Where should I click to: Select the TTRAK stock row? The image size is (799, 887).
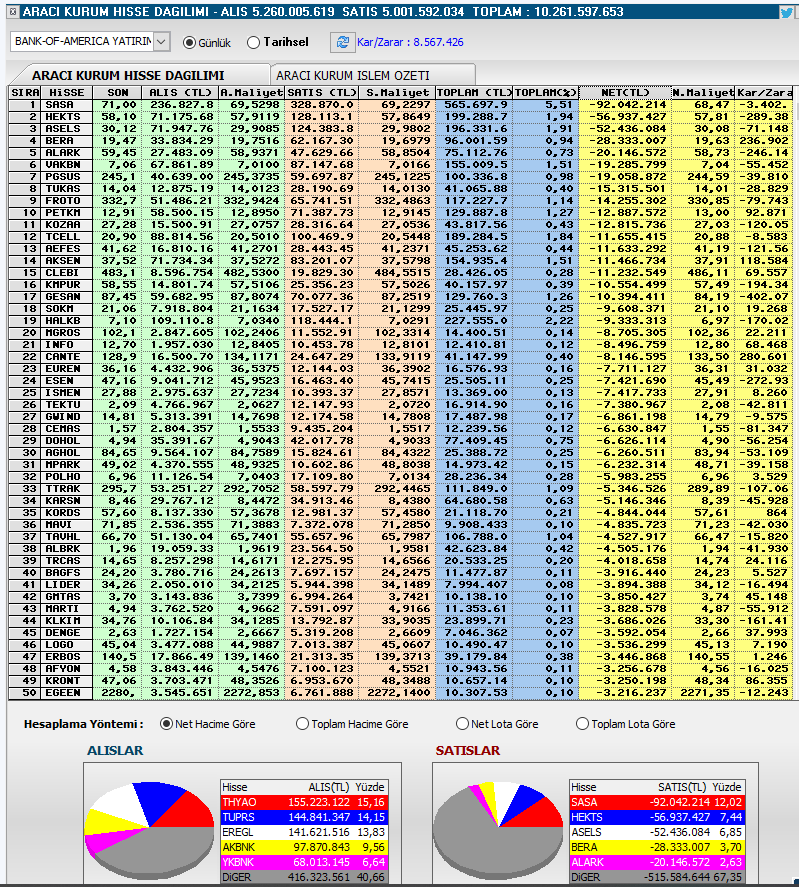pyautogui.click(x=401, y=489)
